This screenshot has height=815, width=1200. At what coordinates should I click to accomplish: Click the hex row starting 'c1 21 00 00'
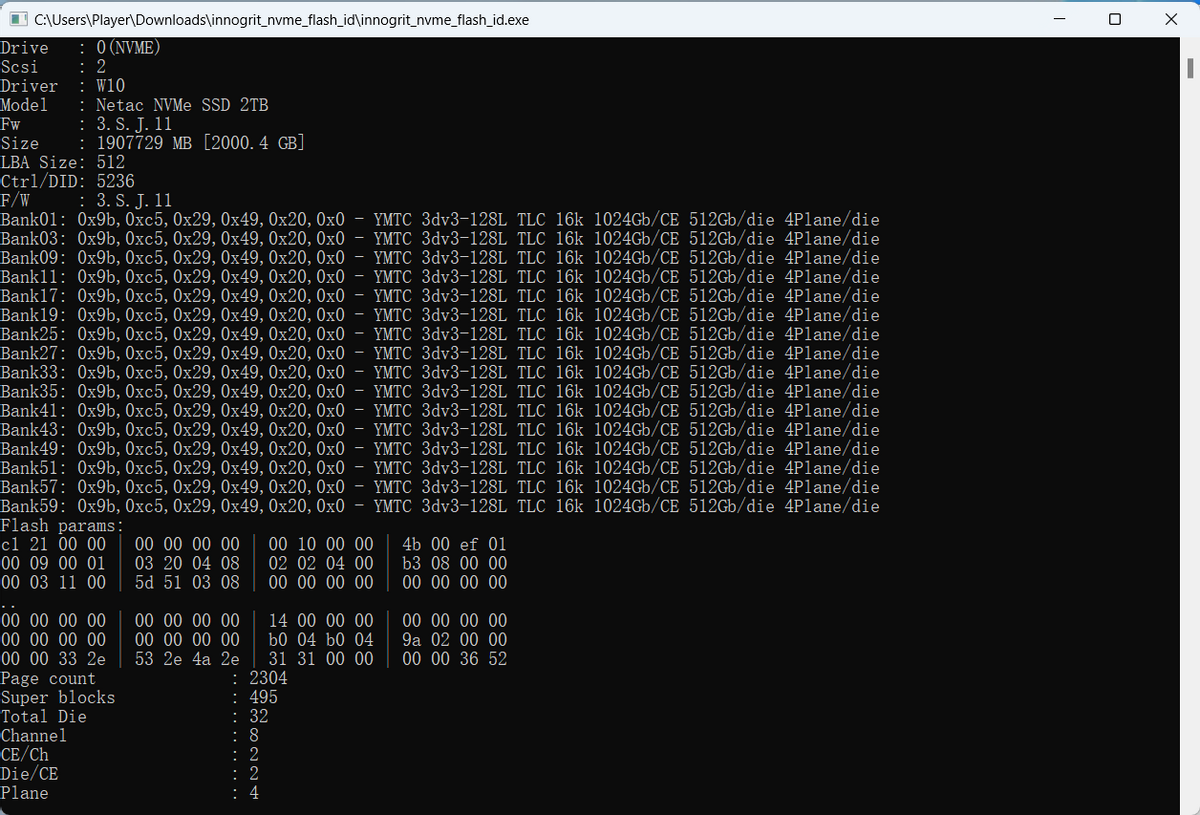[x=254, y=544]
